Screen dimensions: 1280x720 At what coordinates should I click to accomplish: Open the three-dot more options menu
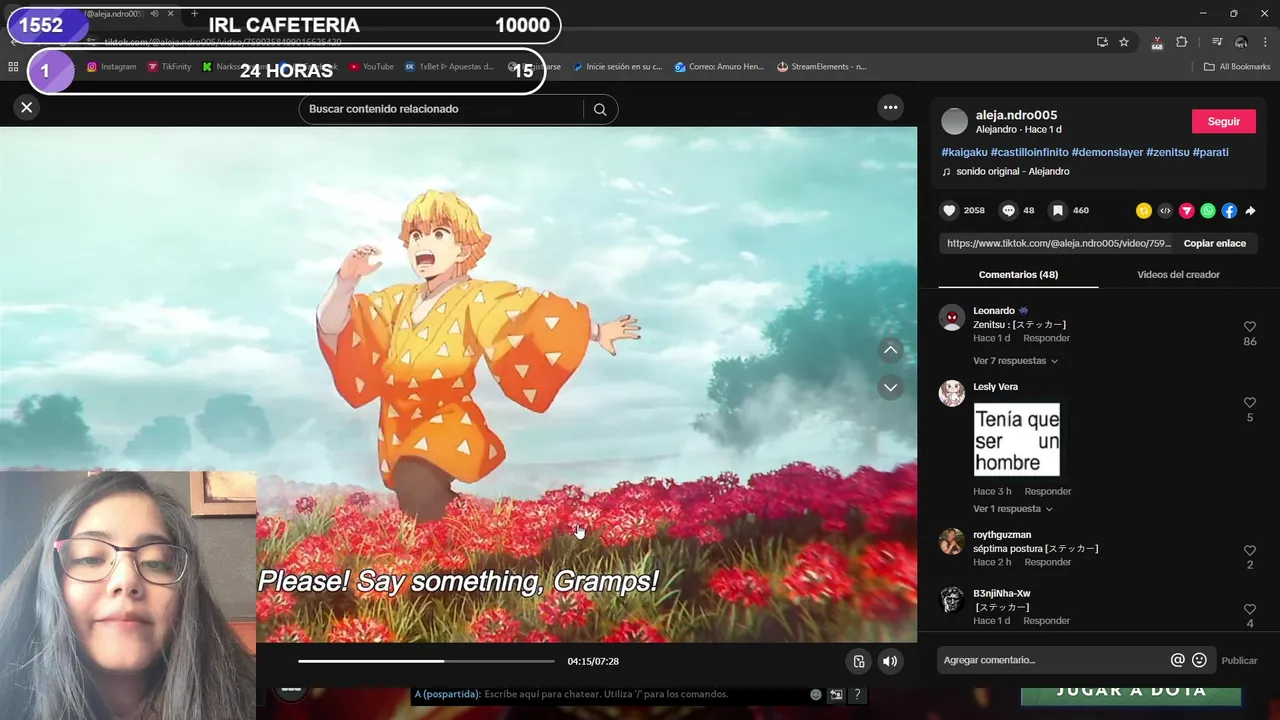point(890,107)
